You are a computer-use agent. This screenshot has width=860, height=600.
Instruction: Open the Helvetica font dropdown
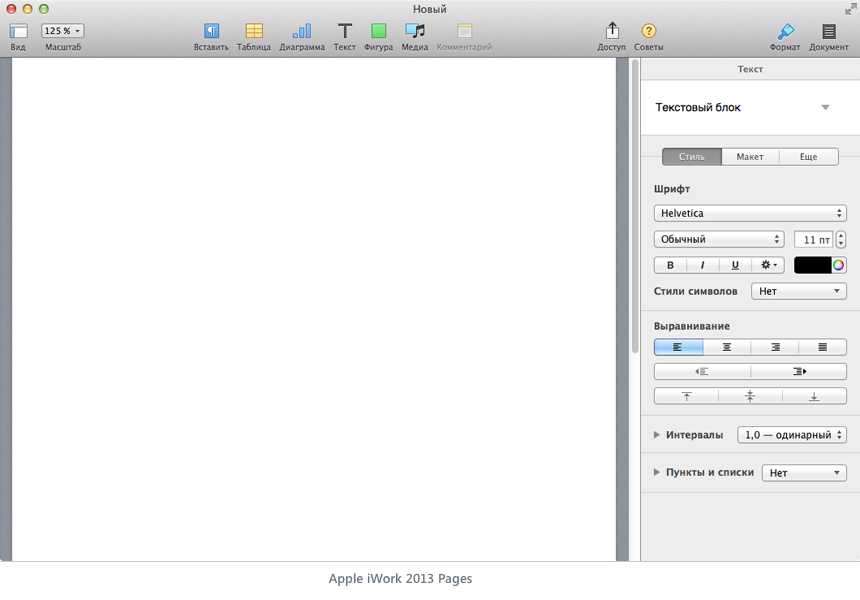(x=750, y=213)
